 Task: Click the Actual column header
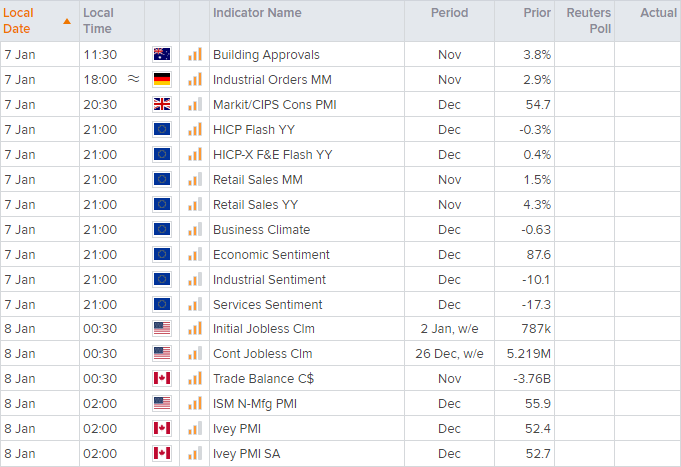[658, 13]
